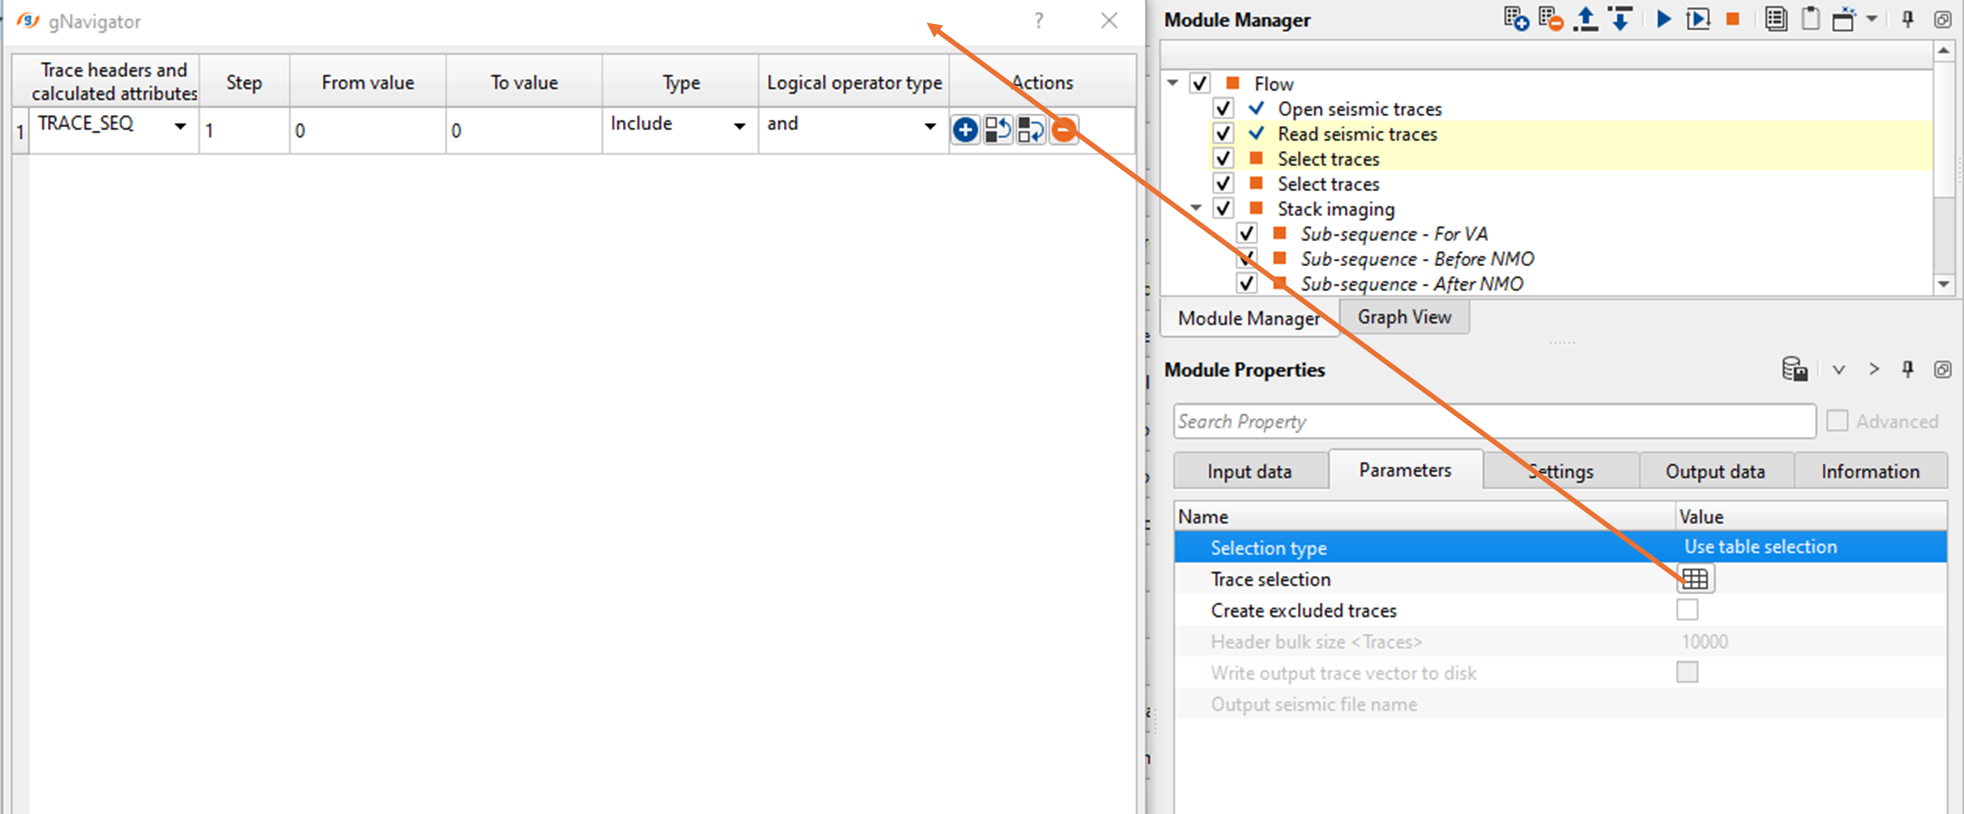Viewport: 1964px width, 814px height.
Task: Uncheck the Open seismic traces checkbox
Action: tap(1223, 108)
